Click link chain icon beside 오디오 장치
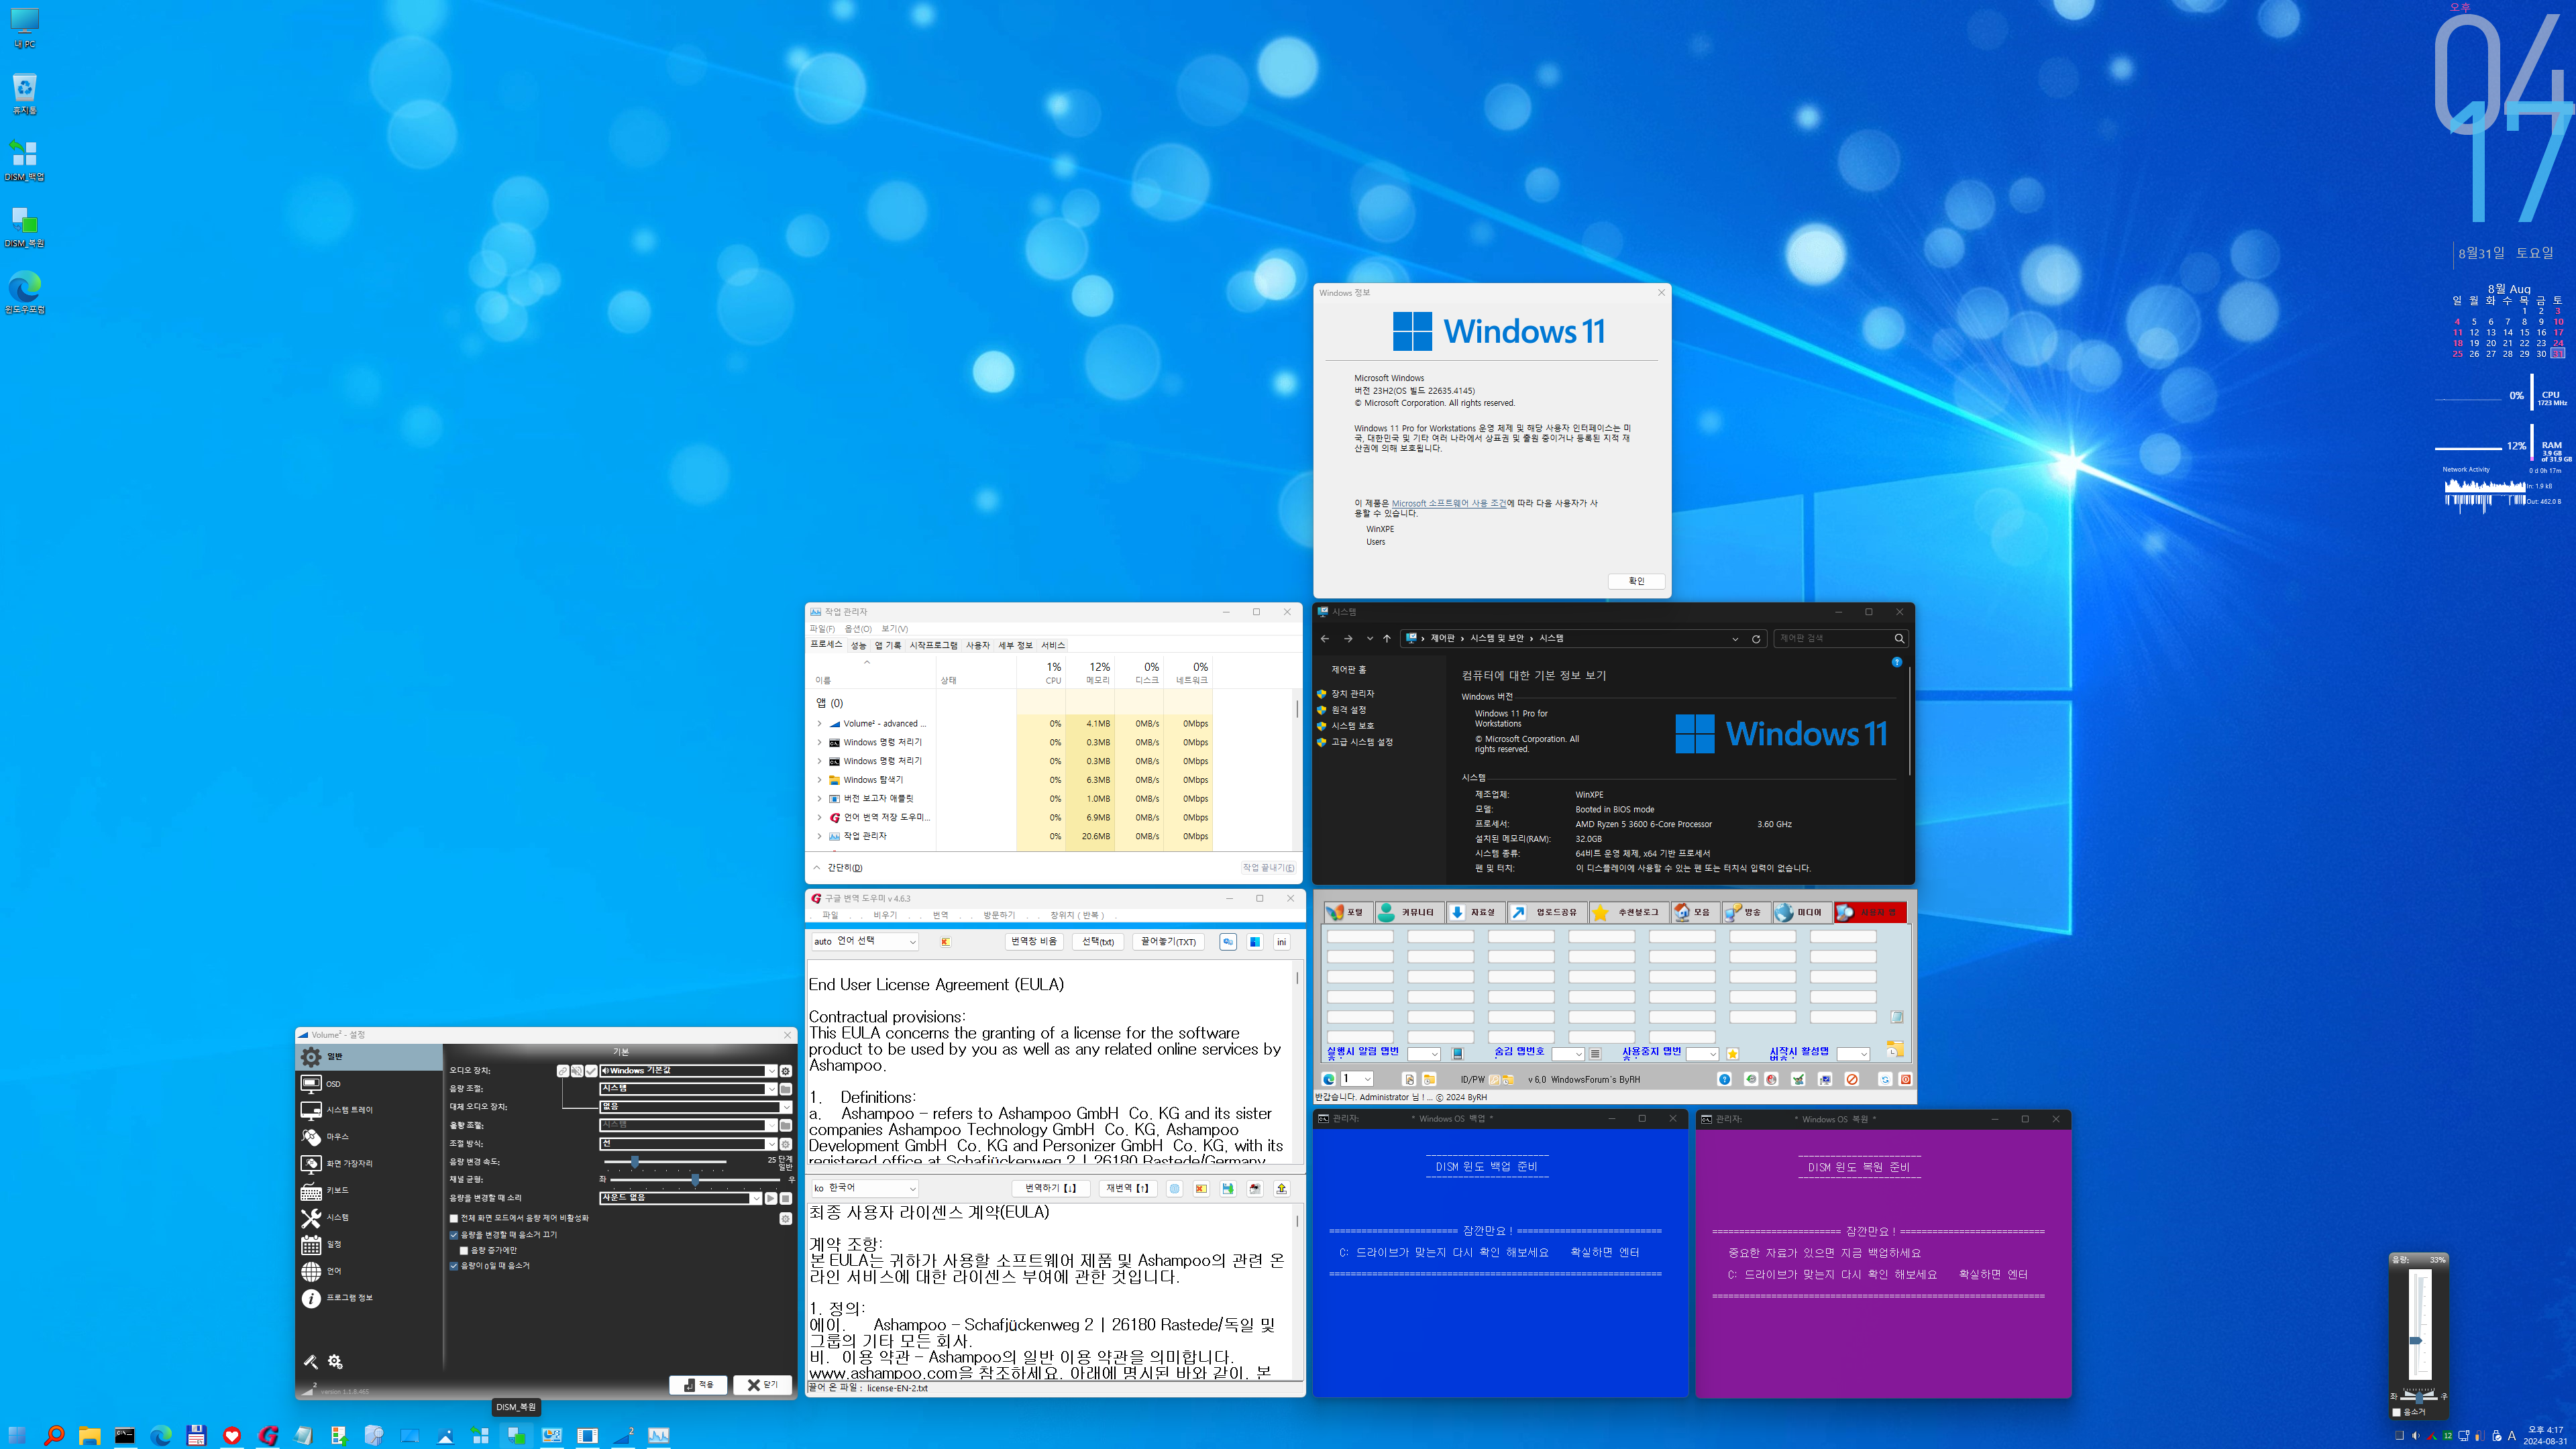Image resolution: width=2576 pixels, height=1449 pixels. coord(563,1071)
